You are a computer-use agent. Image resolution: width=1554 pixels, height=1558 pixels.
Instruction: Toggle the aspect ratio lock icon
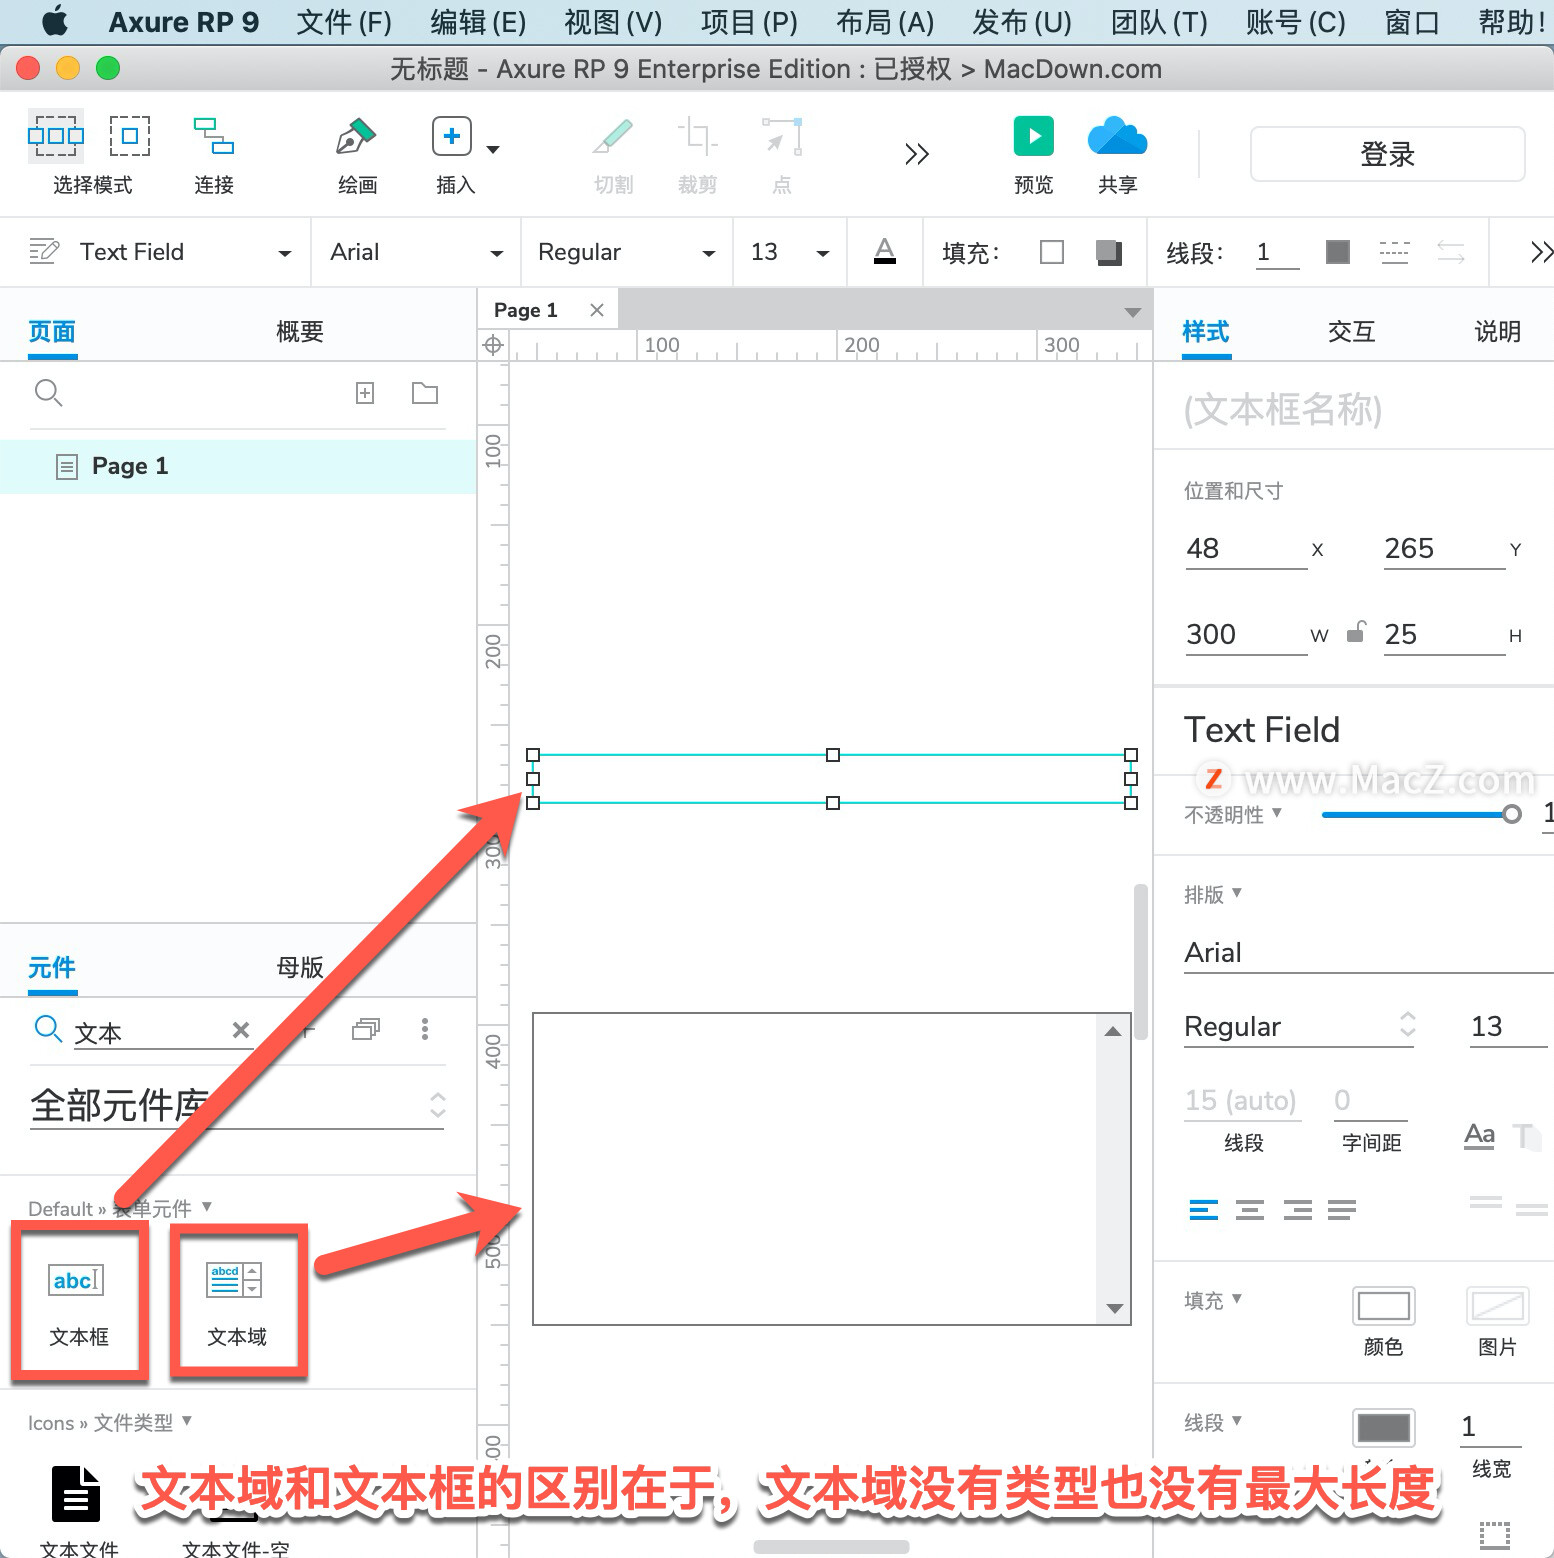click(1355, 633)
